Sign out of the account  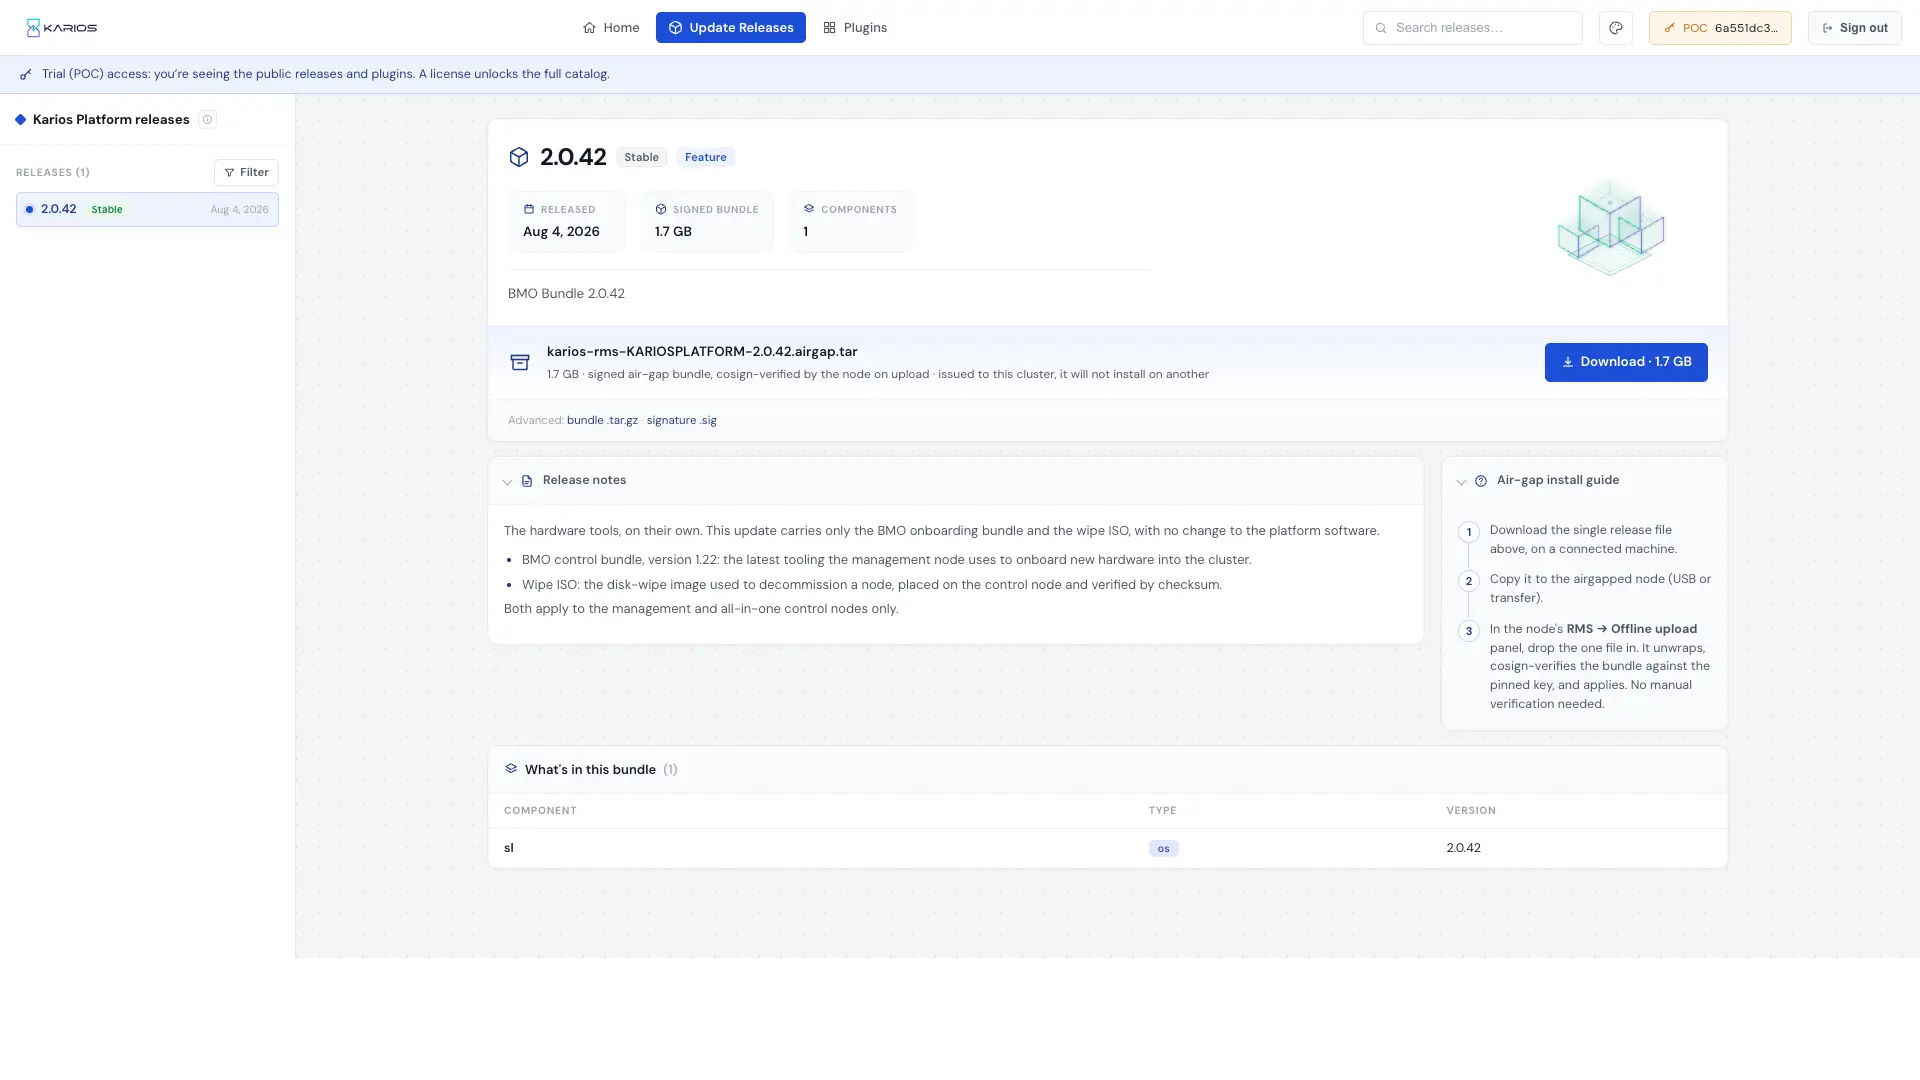click(1855, 28)
